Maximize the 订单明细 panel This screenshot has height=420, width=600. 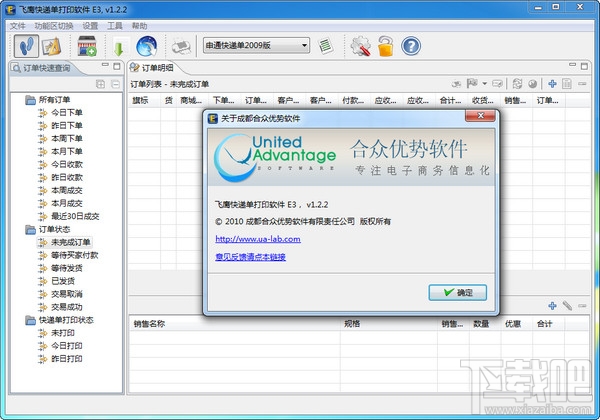[x=584, y=66]
